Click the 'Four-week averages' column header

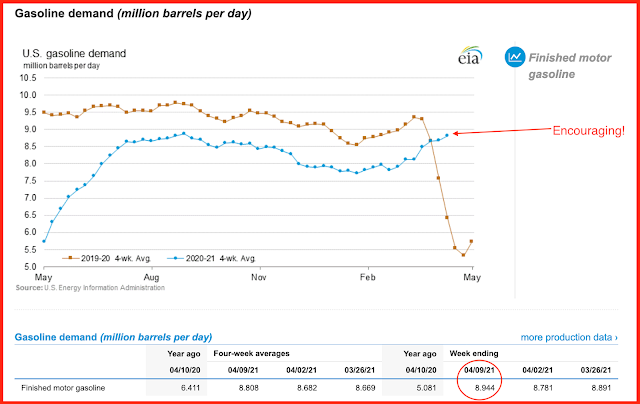(251, 353)
